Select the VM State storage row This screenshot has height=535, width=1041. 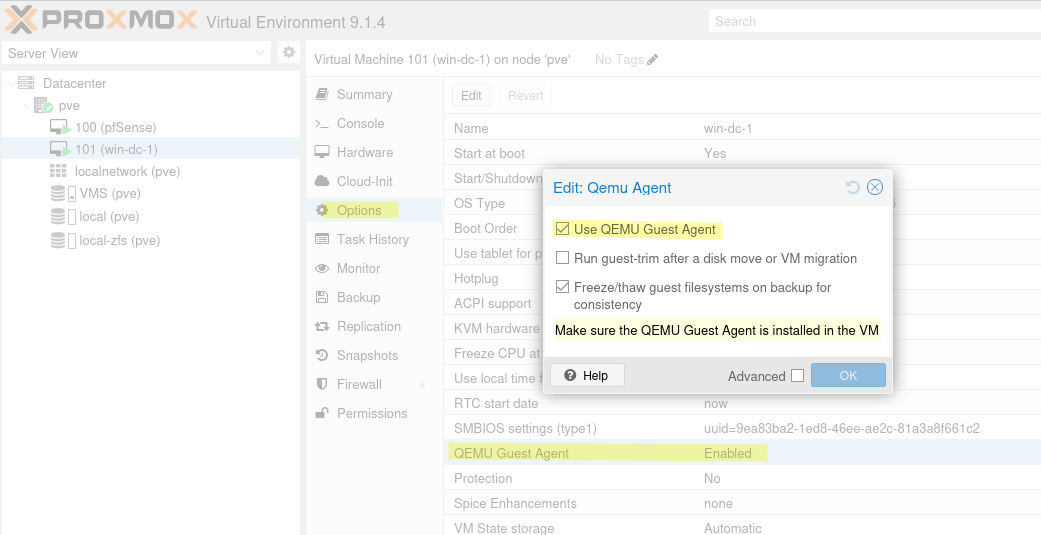click(x=742, y=526)
